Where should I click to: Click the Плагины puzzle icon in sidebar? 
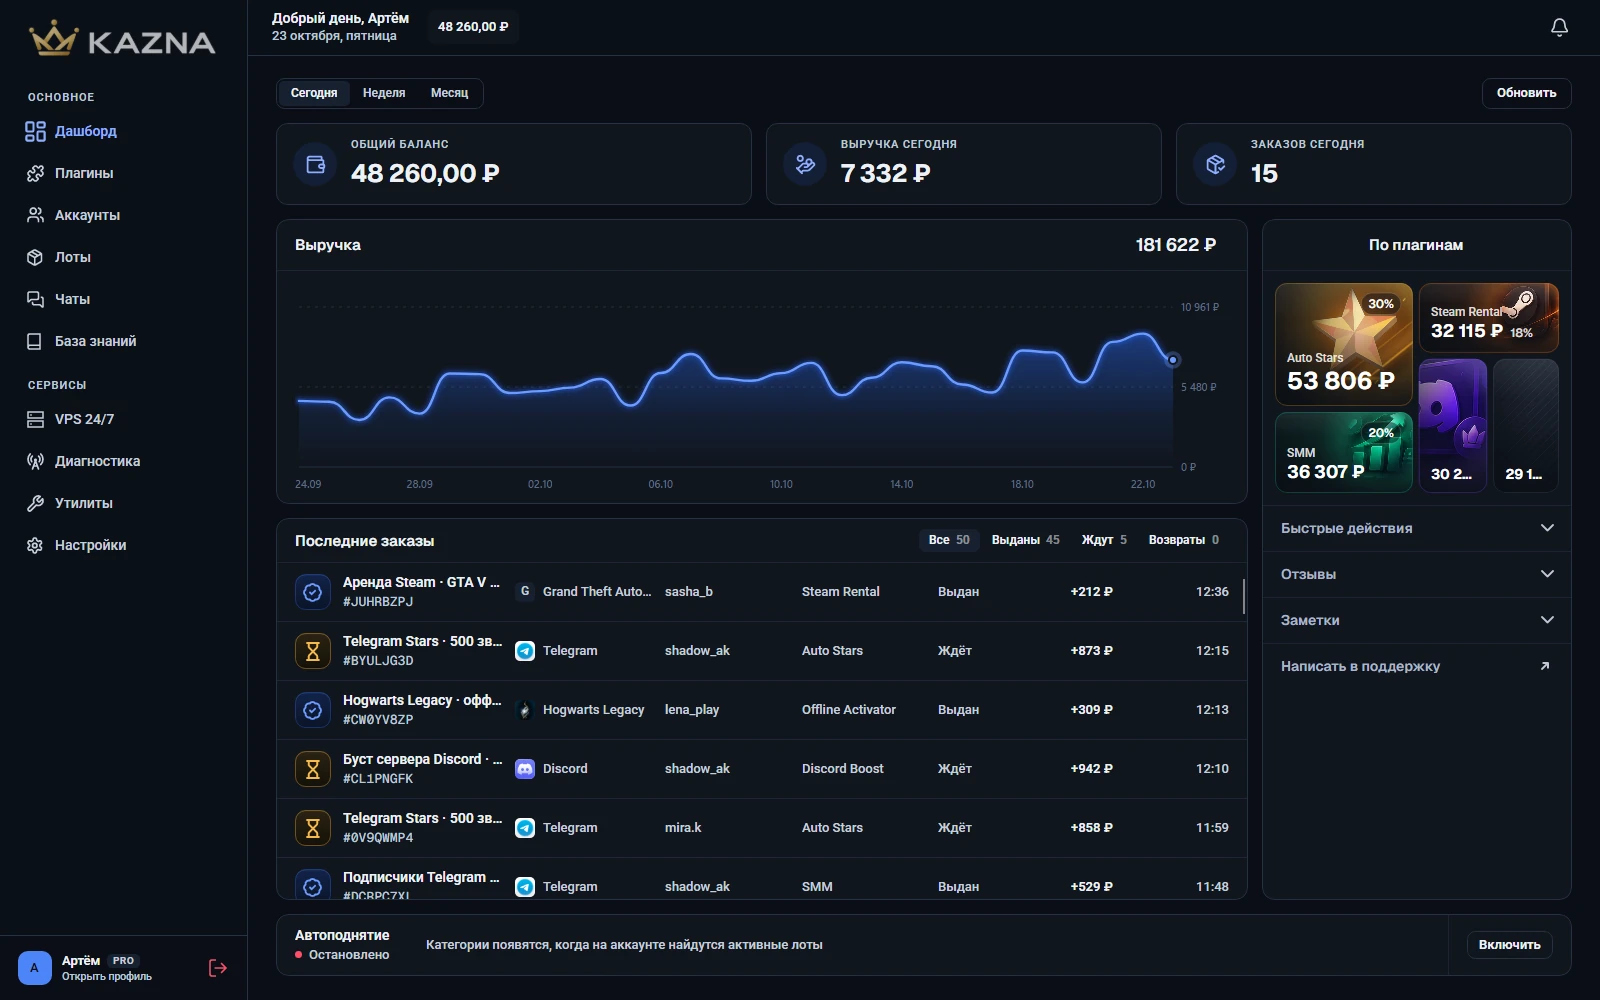[x=35, y=173]
